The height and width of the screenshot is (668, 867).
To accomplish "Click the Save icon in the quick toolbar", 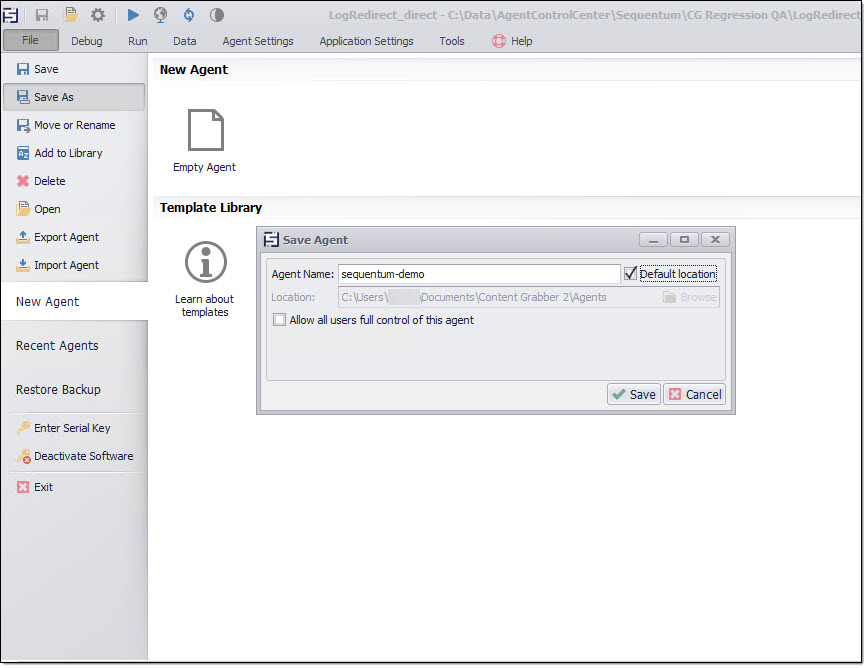I will pos(42,15).
